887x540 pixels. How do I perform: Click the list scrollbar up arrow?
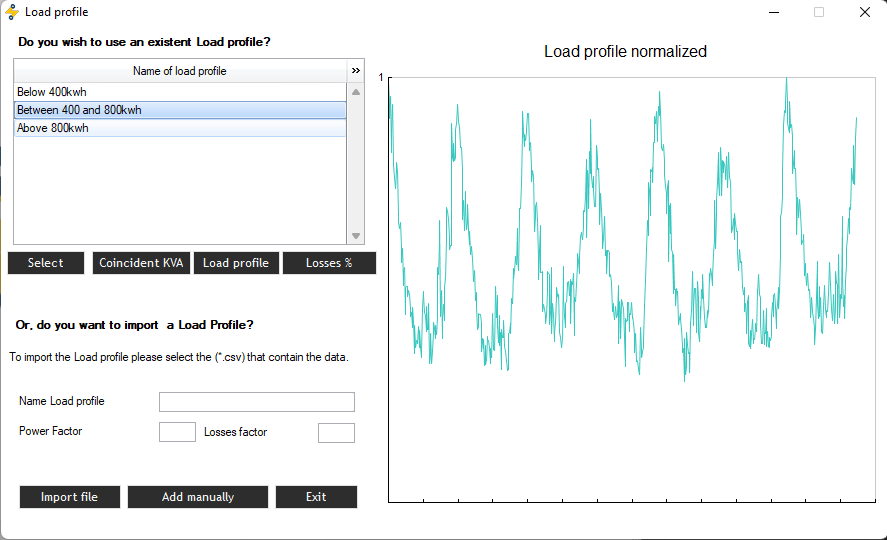(356, 92)
